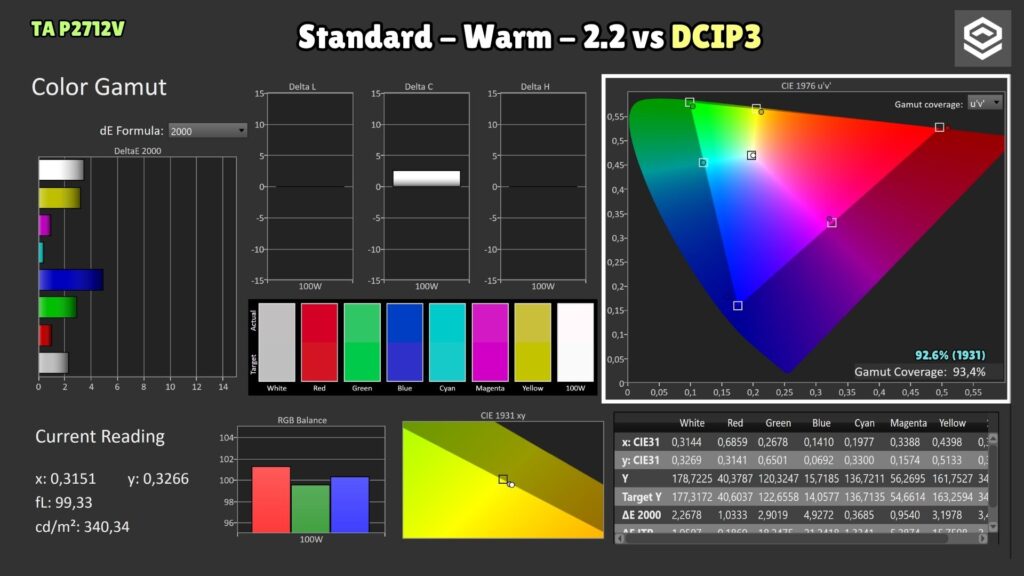Image resolution: width=1024 pixels, height=576 pixels.
Task: Select the Cyan color swatch
Action: point(447,342)
